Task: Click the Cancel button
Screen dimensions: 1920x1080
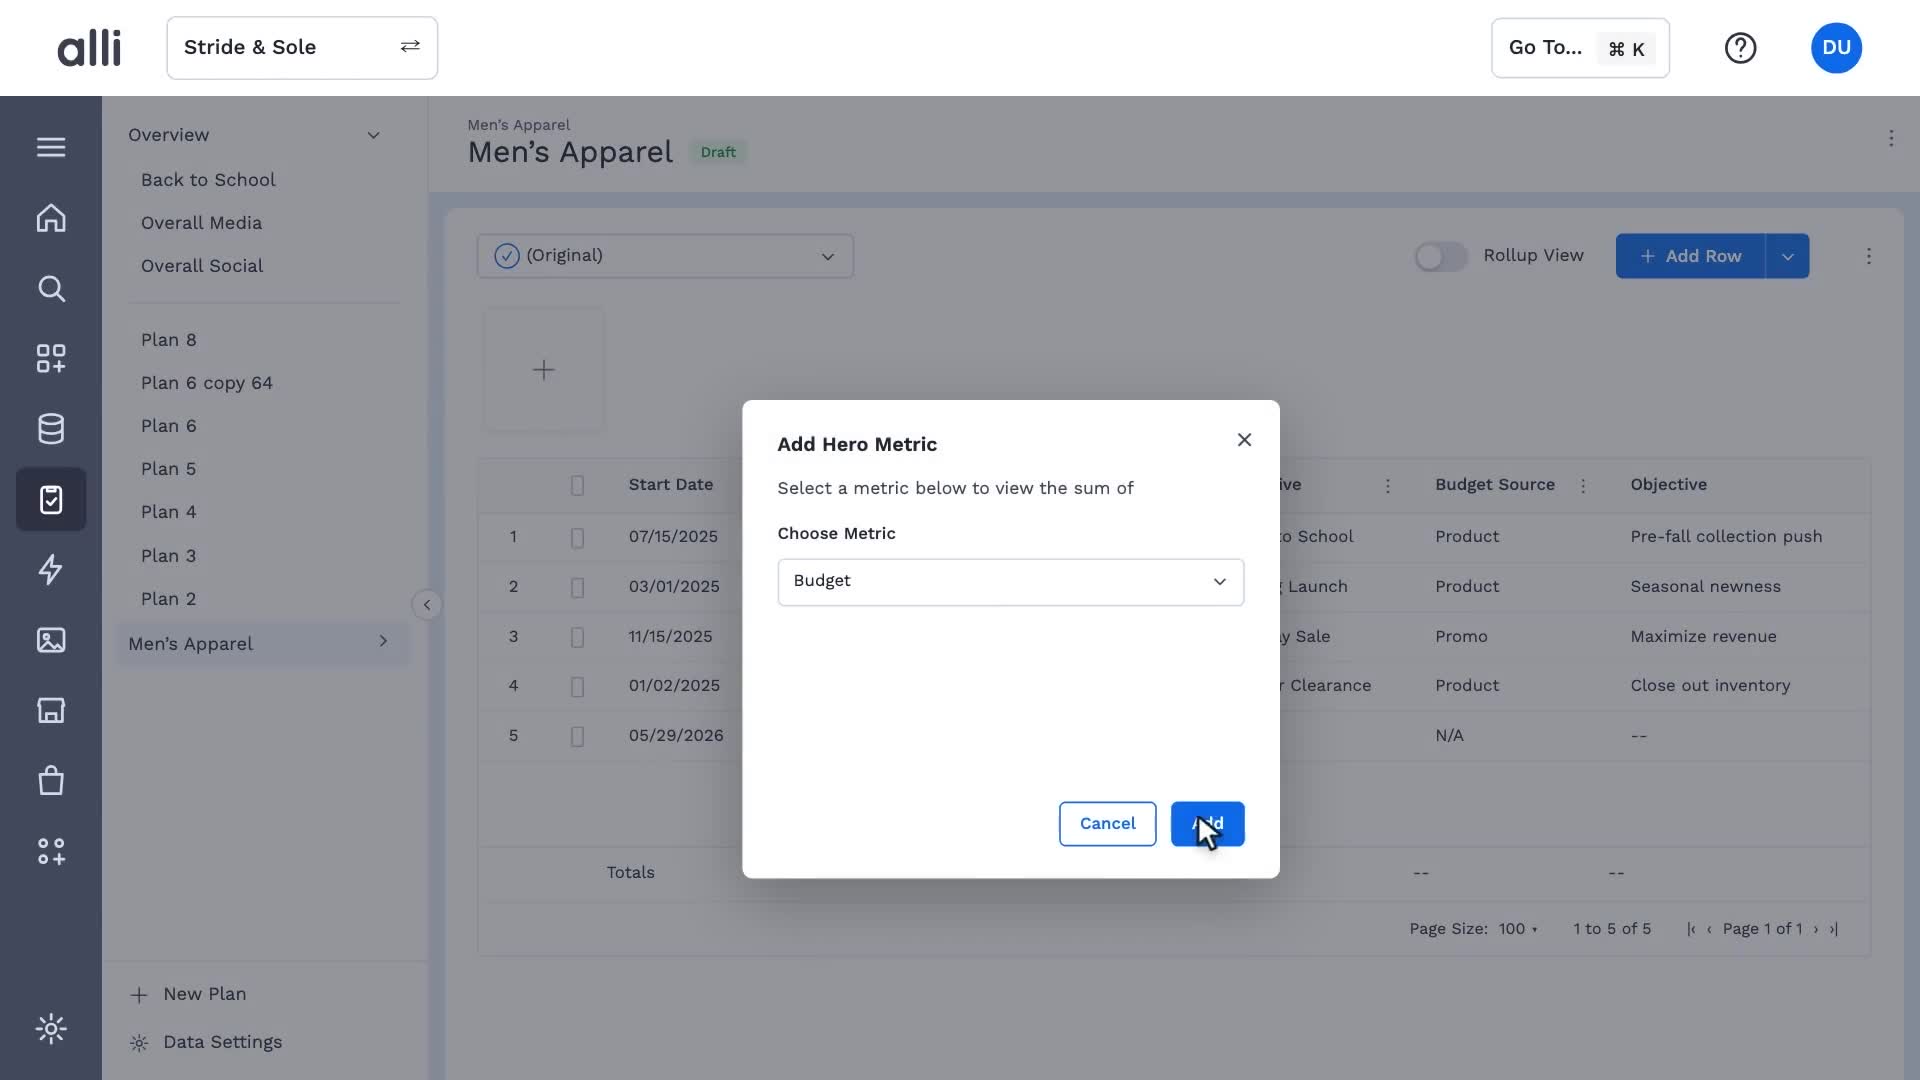Action: [x=1107, y=824]
